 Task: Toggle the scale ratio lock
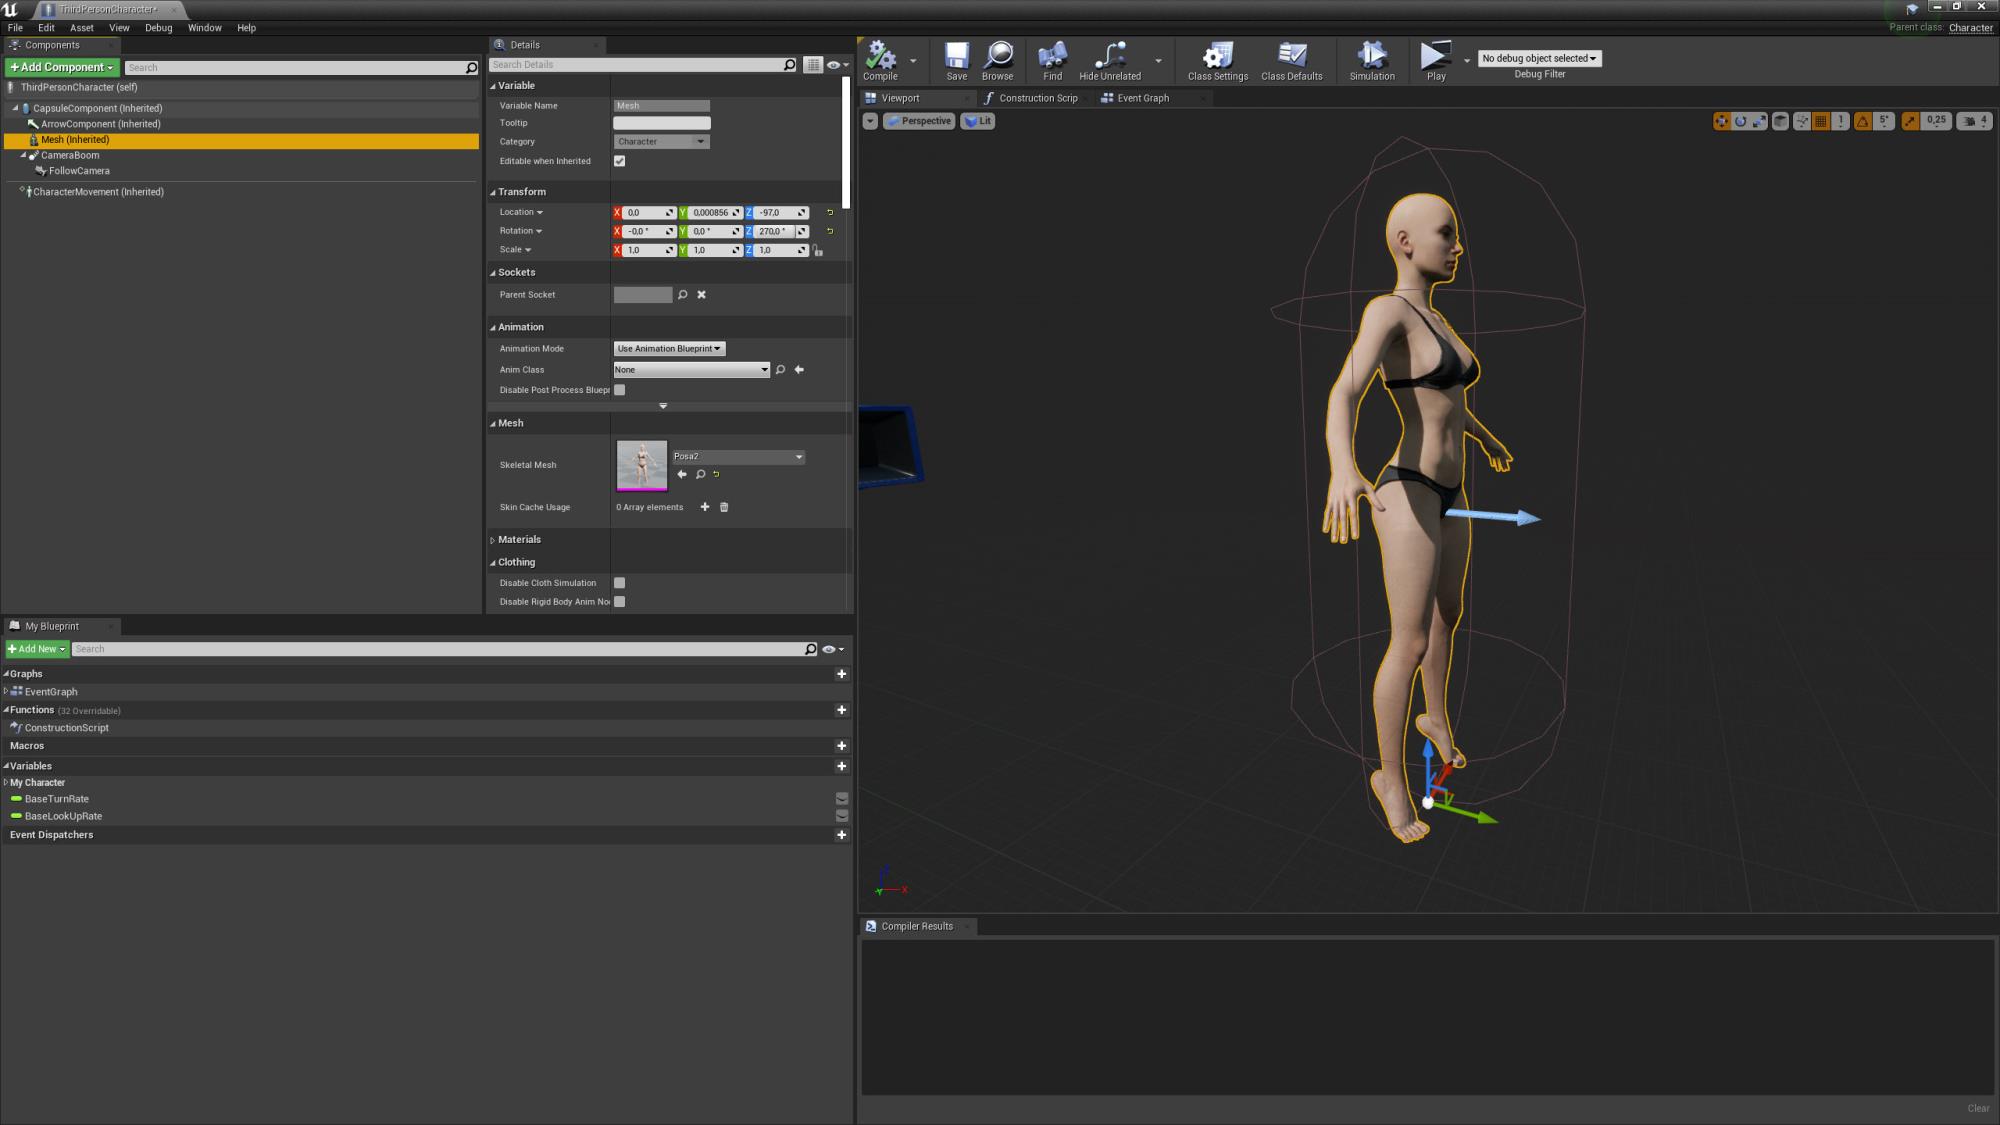pyautogui.click(x=818, y=250)
